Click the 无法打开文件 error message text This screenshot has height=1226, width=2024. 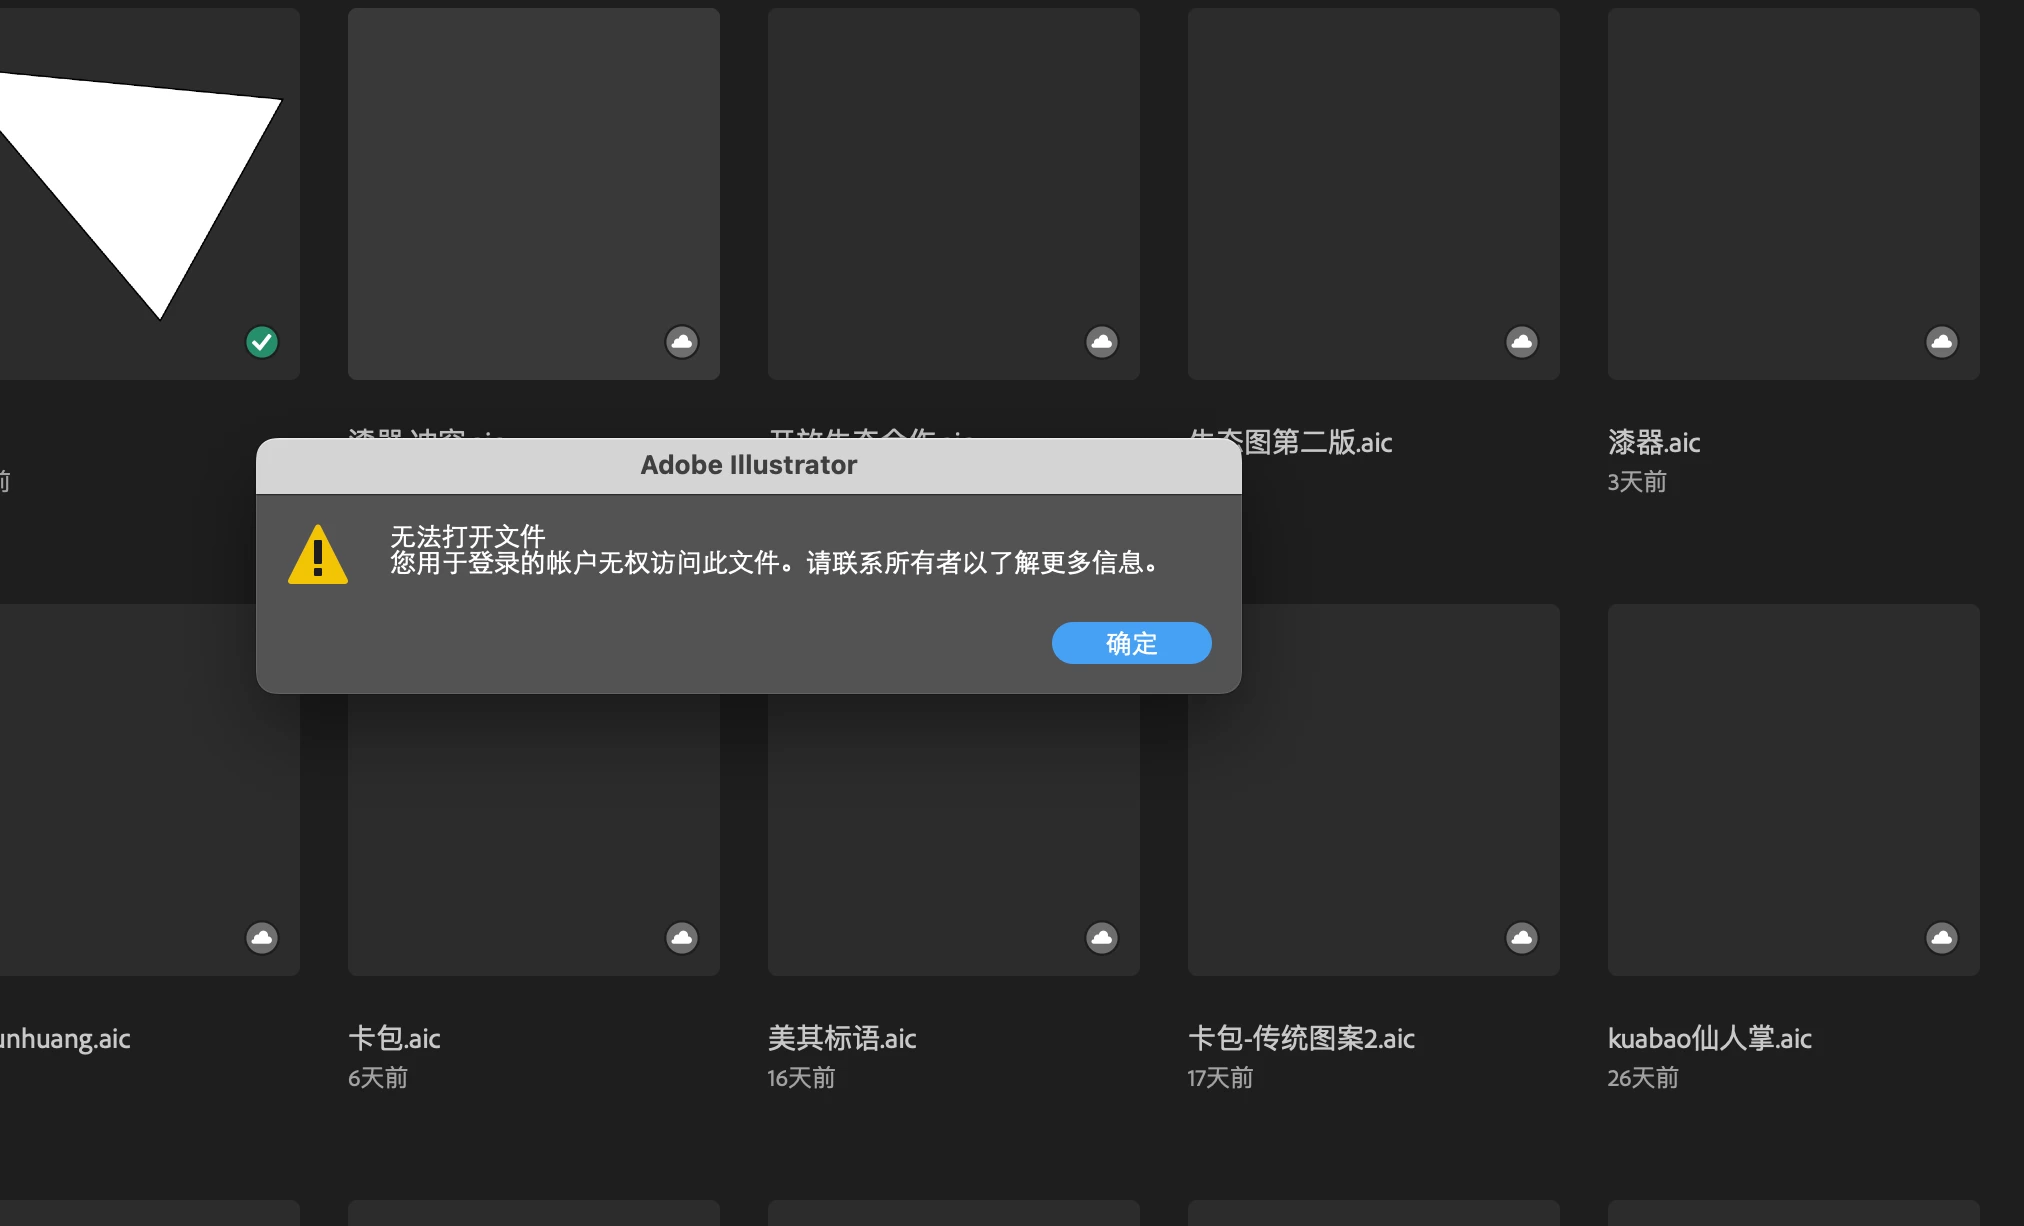(468, 536)
